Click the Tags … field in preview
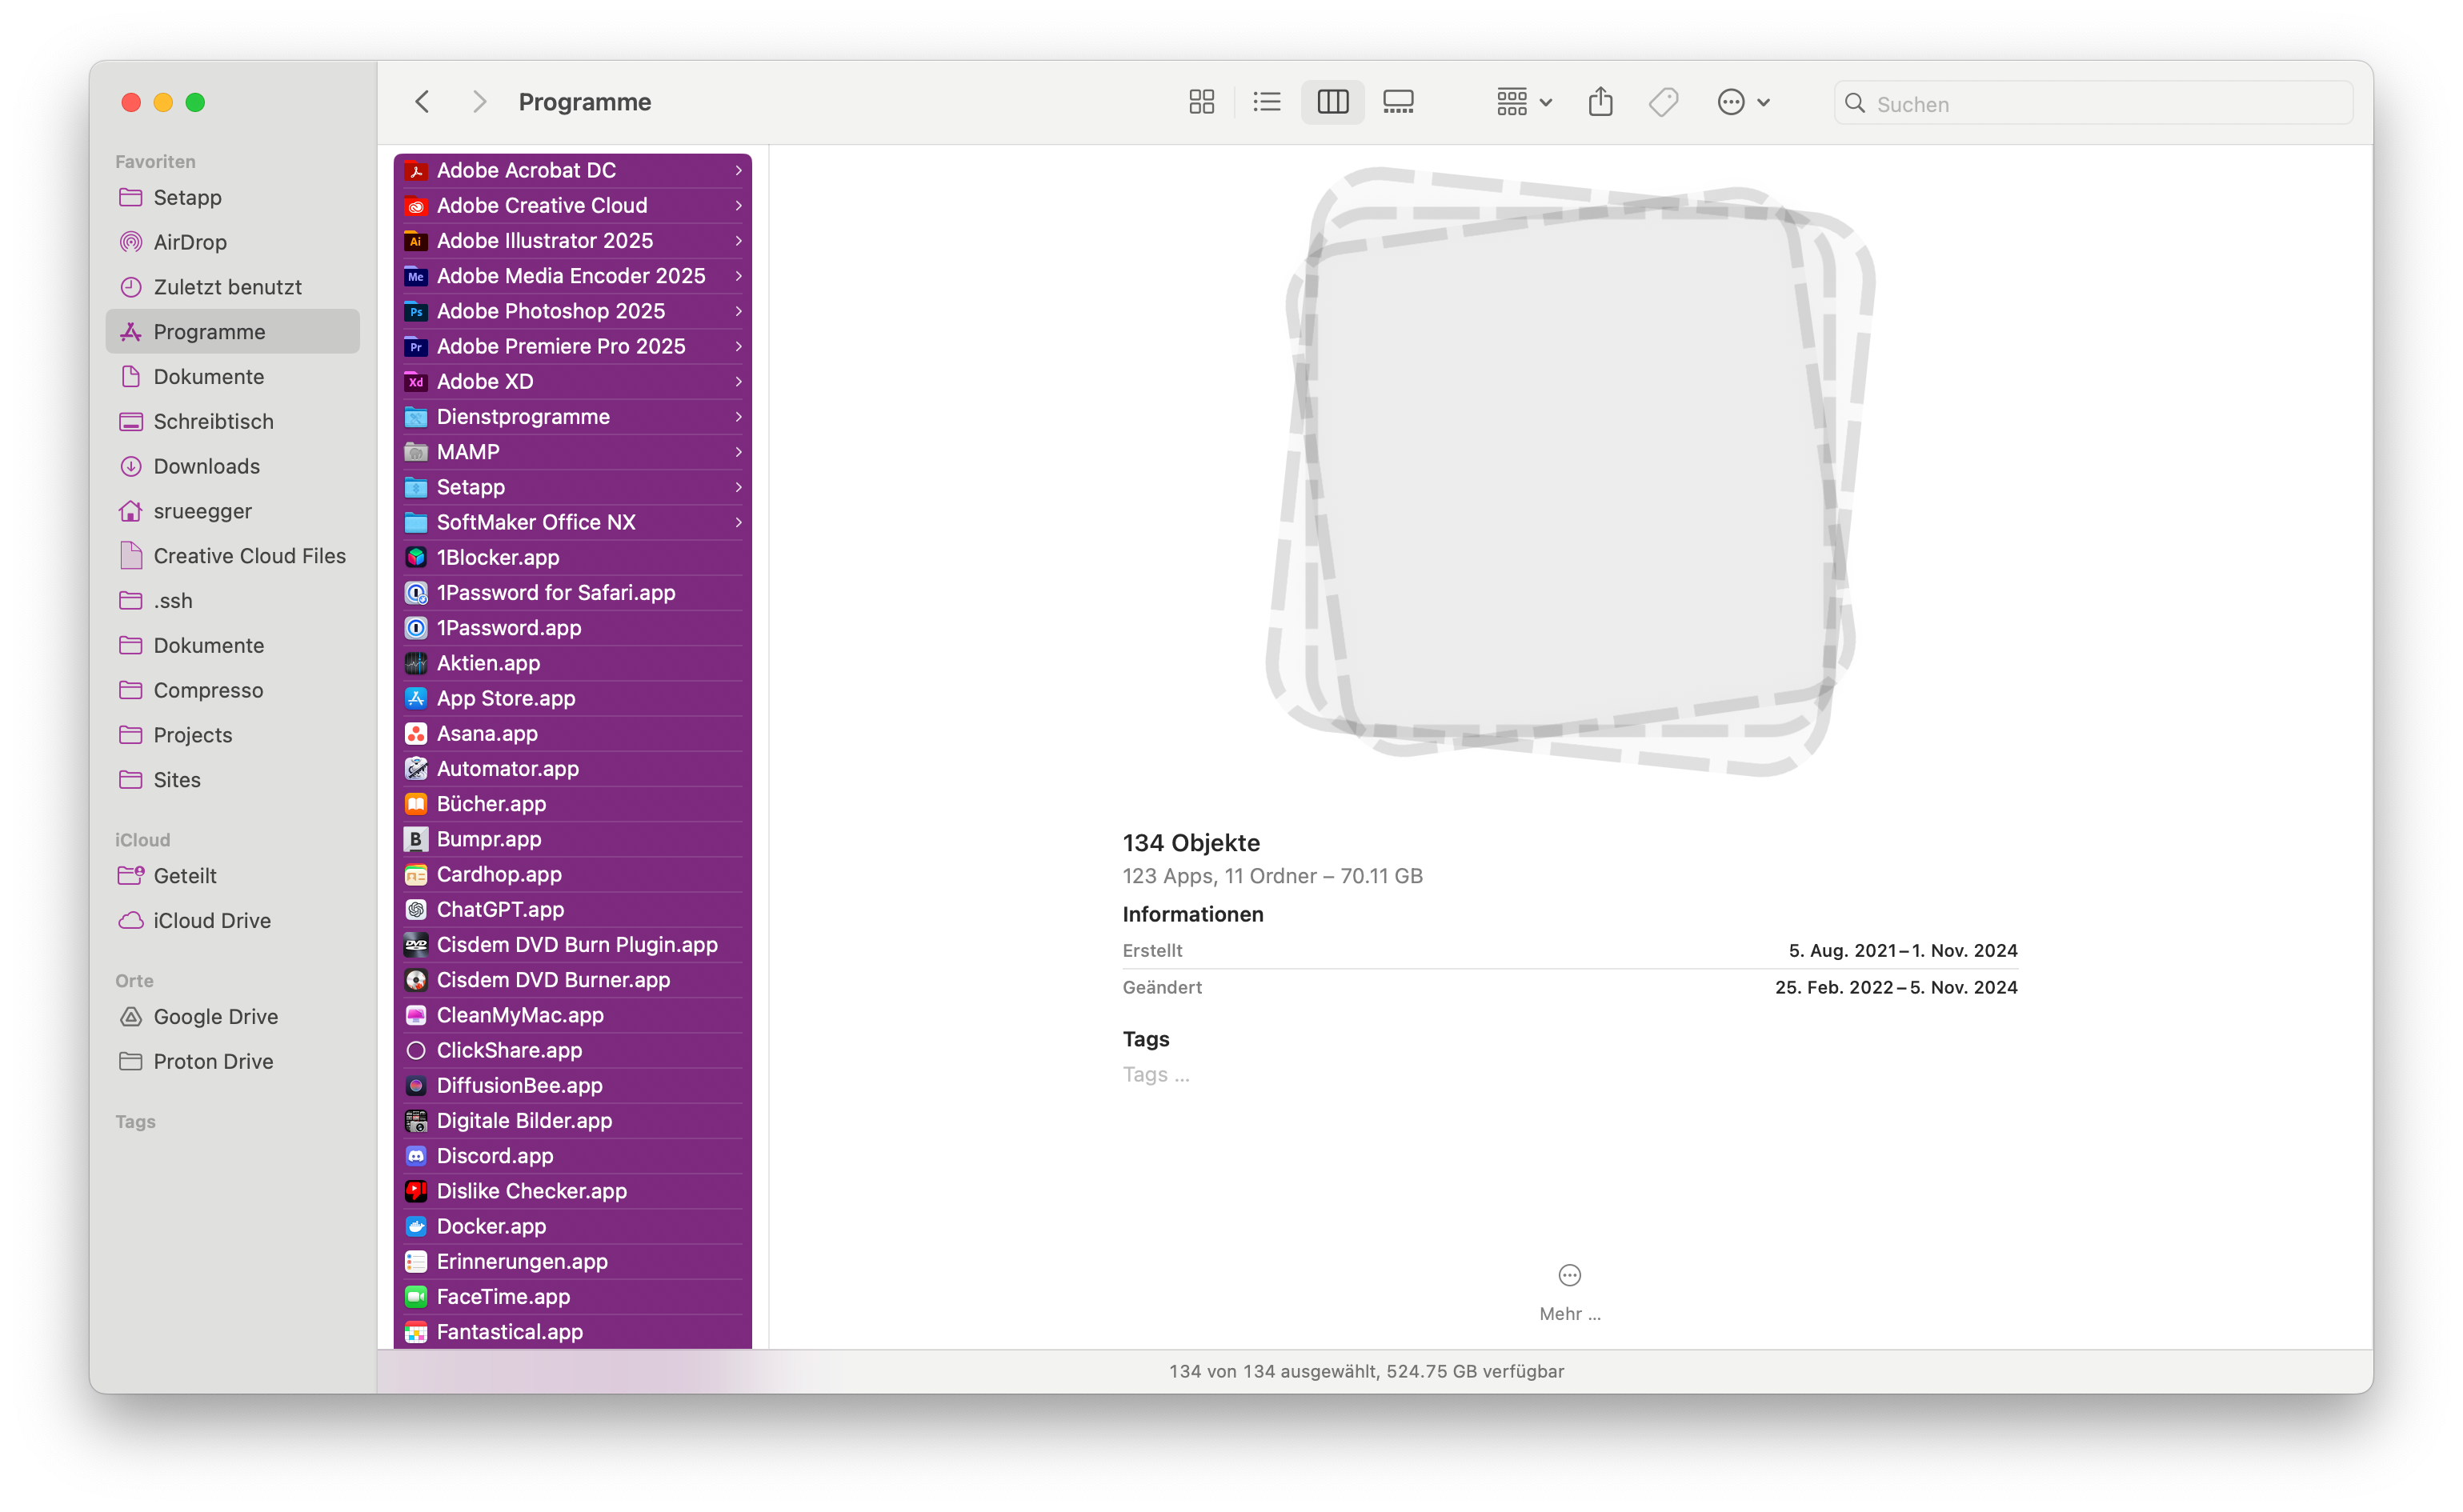The width and height of the screenshot is (2463, 1512). pos(1155,1074)
